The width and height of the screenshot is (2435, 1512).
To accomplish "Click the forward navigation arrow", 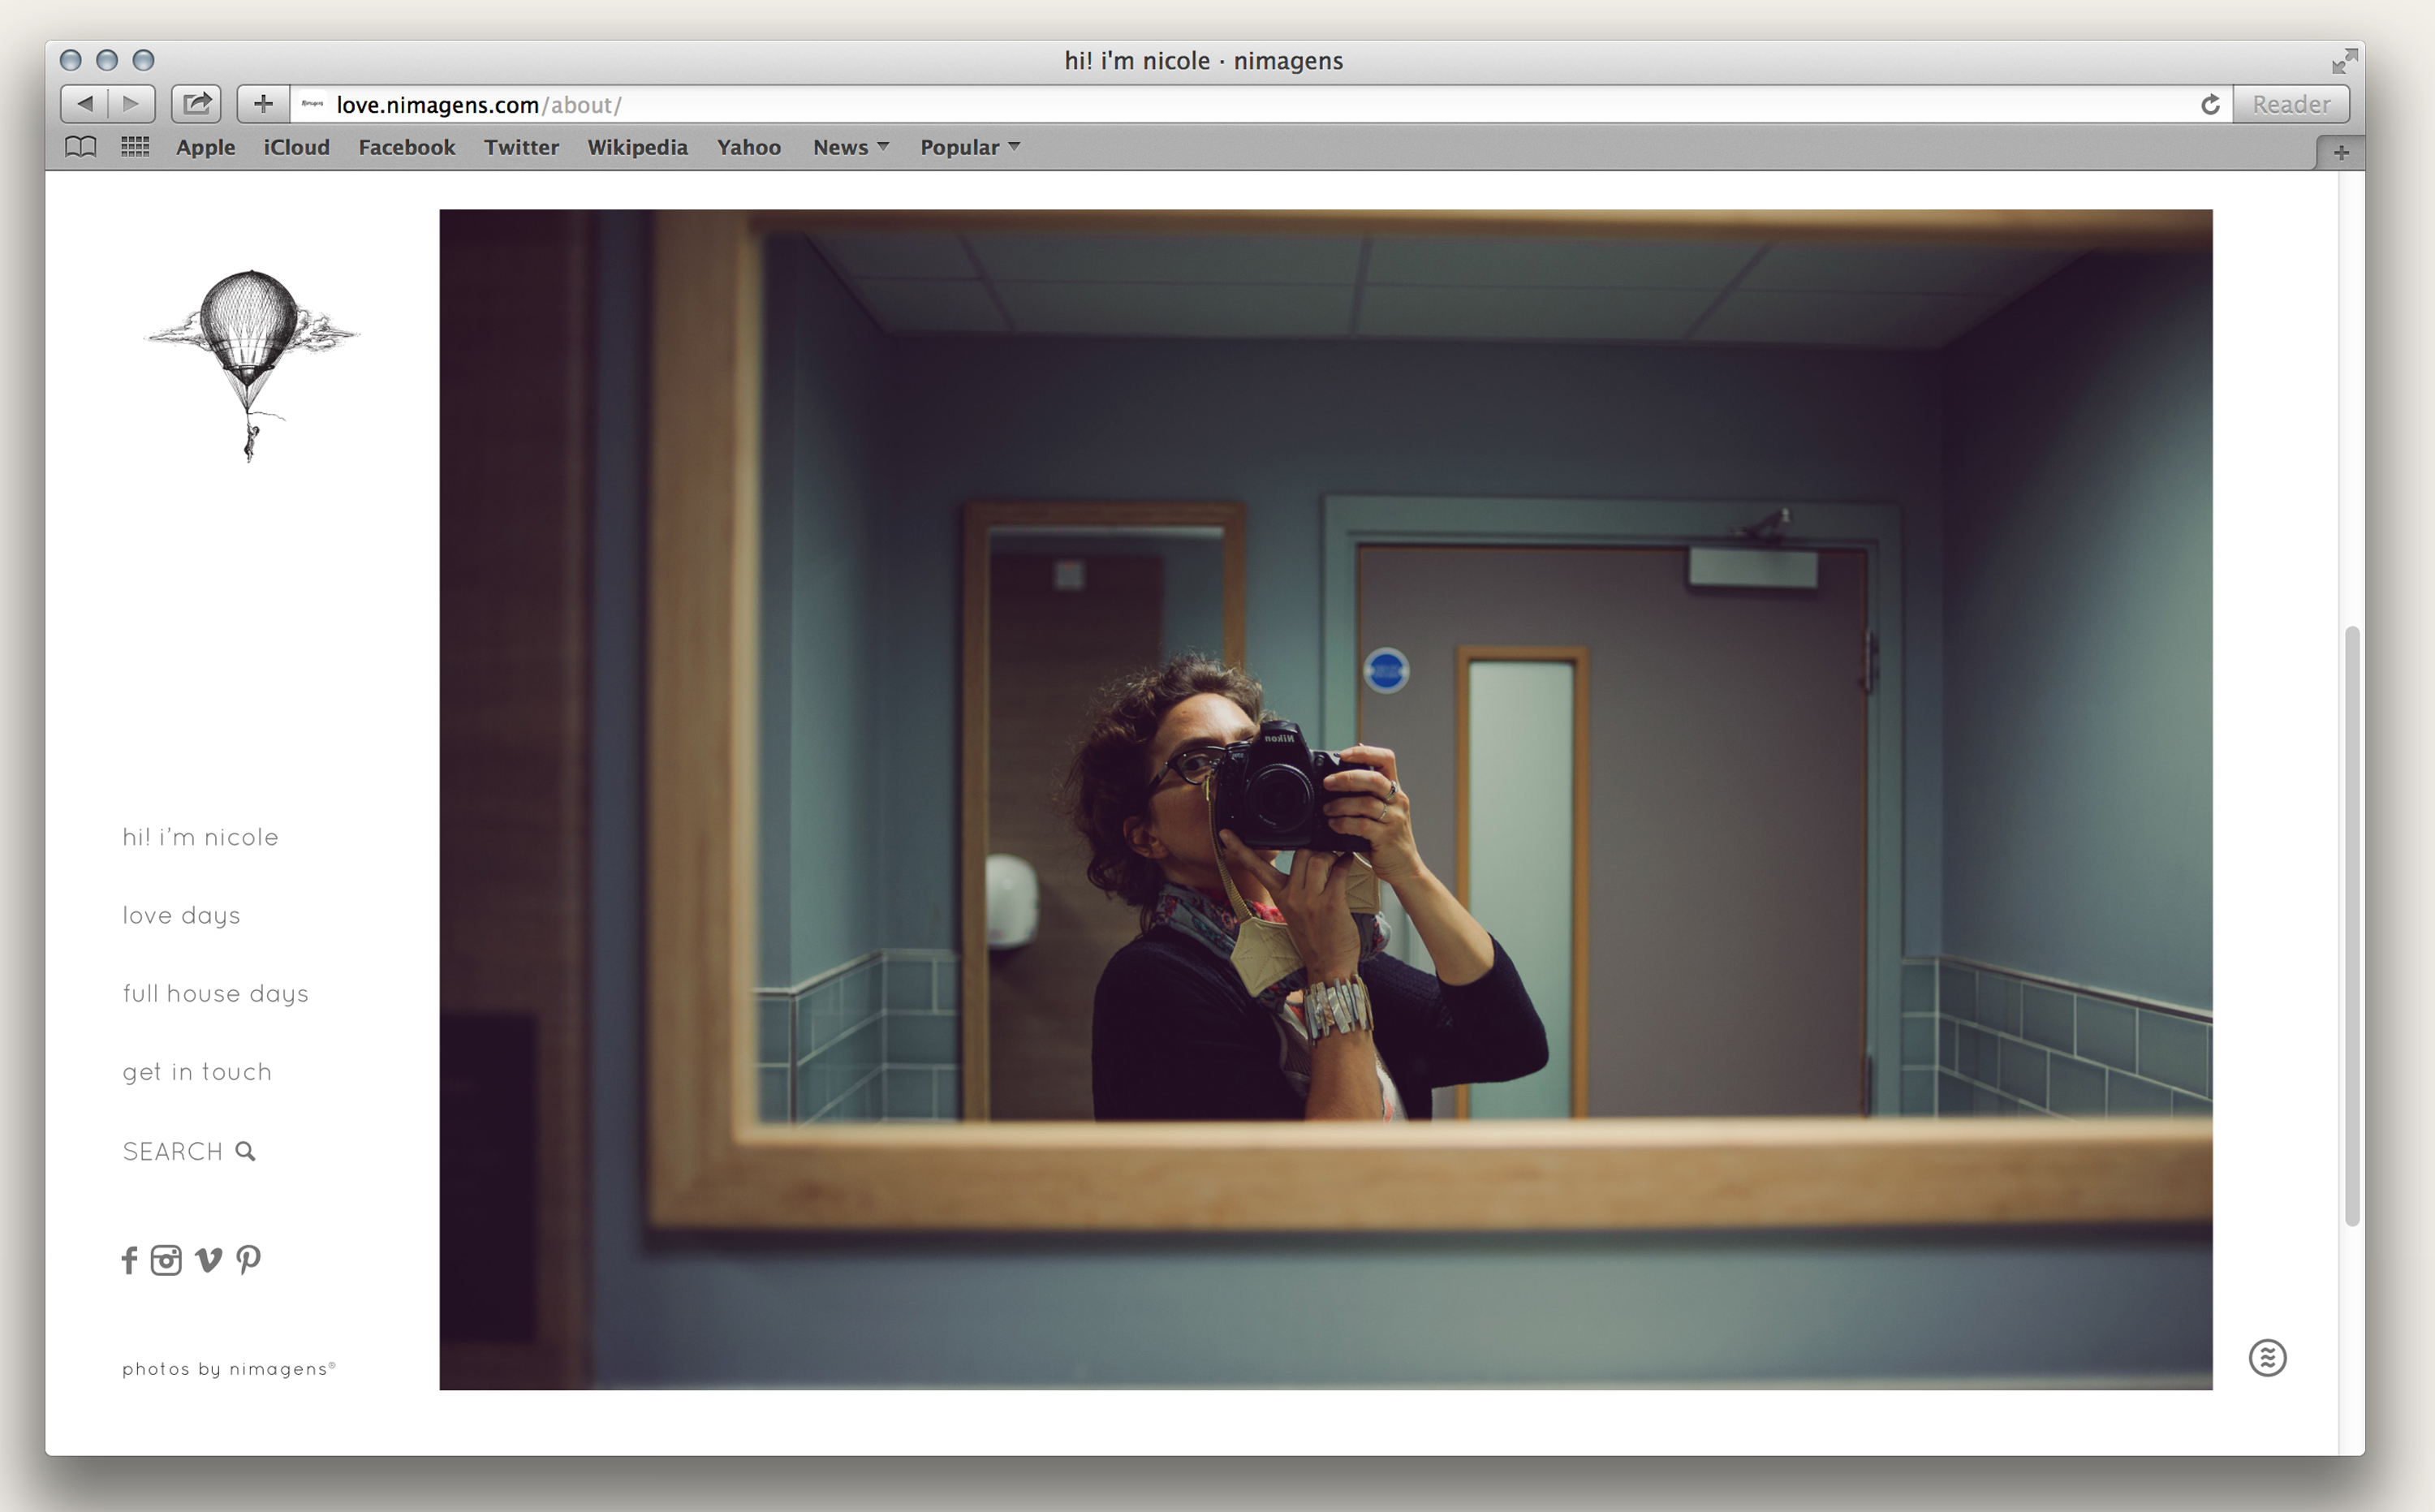I will [131, 104].
